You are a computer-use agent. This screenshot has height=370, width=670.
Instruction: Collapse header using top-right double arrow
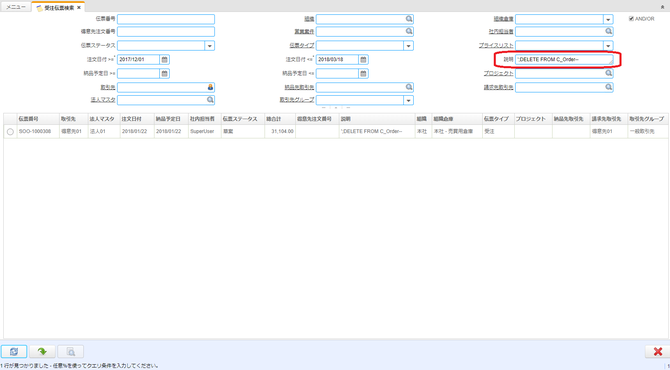pos(663,7)
